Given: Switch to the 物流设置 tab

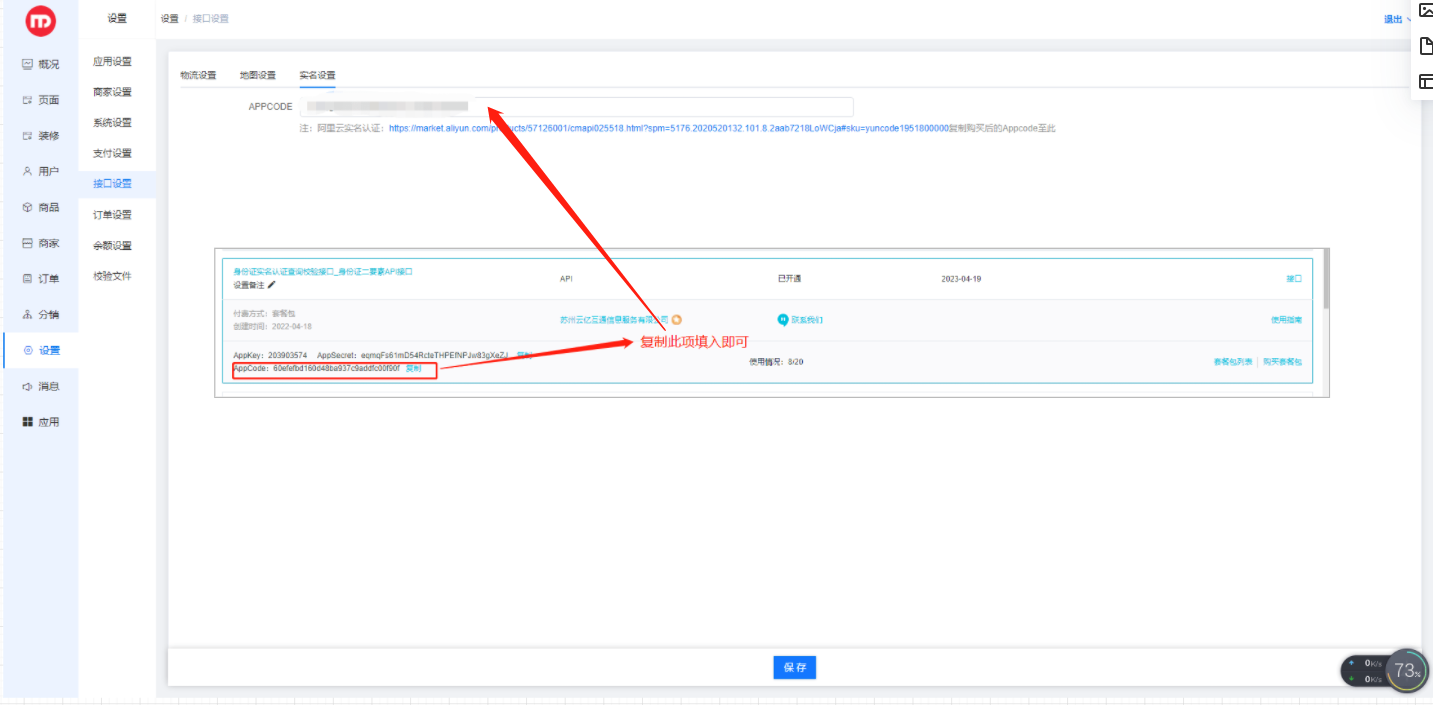Looking at the screenshot, I should click(x=198, y=75).
